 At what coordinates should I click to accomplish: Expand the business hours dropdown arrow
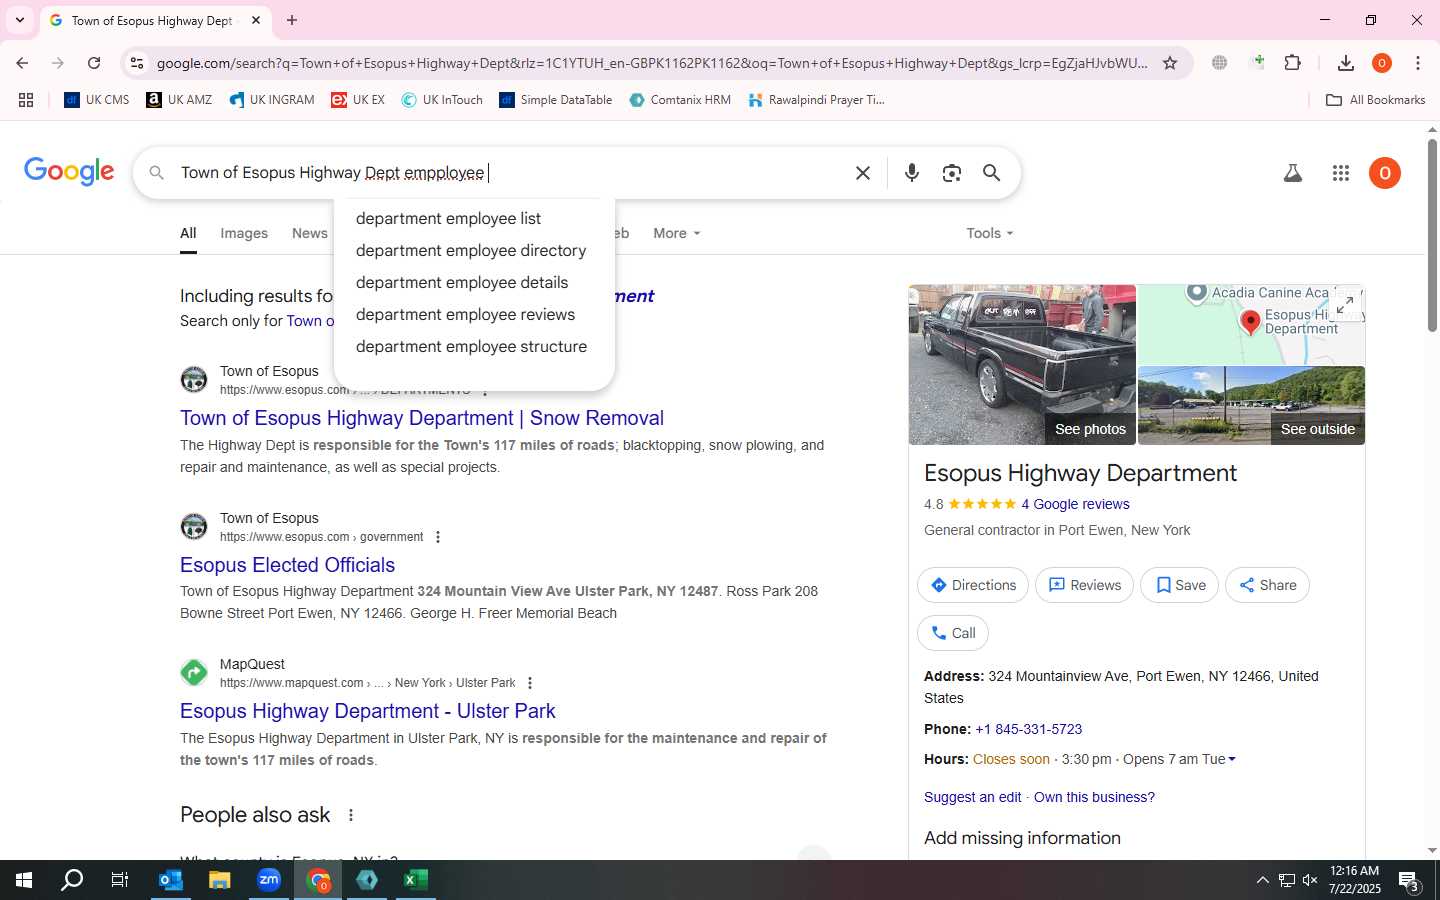(x=1232, y=759)
